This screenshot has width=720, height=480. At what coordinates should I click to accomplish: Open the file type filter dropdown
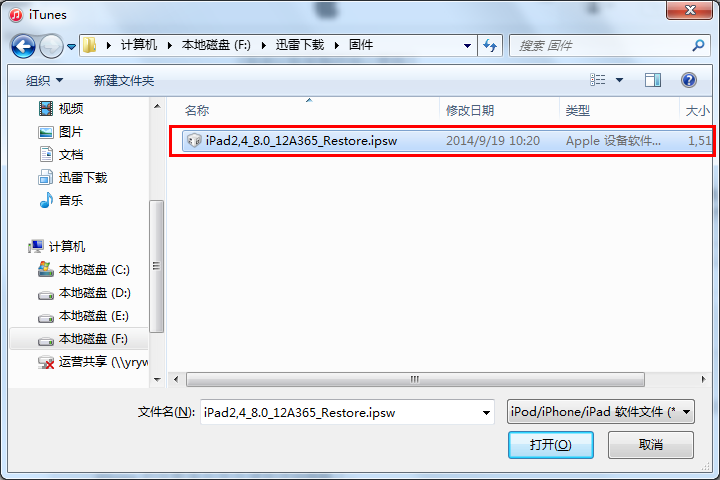[x=601, y=412]
